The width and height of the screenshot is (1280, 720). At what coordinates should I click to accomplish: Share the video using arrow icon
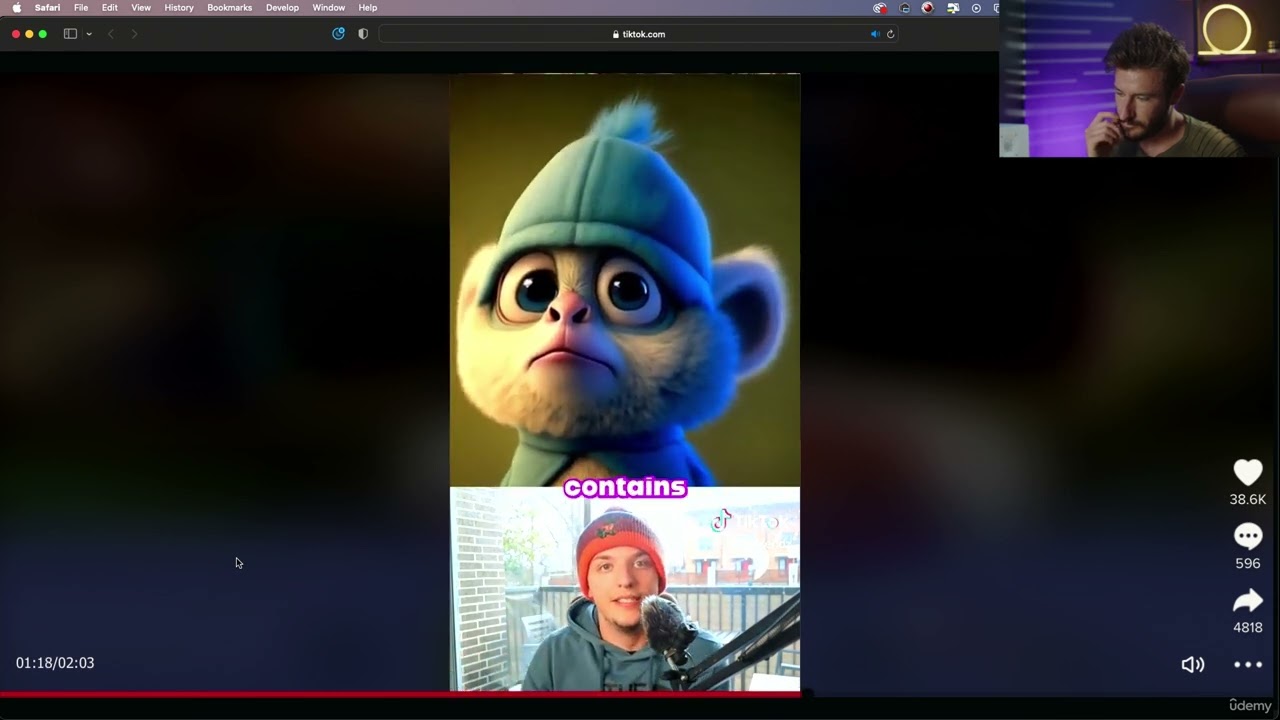coord(1247,600)
